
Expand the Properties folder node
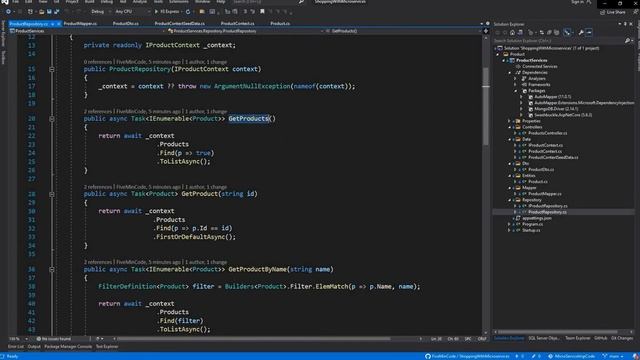tap(510, 121)
